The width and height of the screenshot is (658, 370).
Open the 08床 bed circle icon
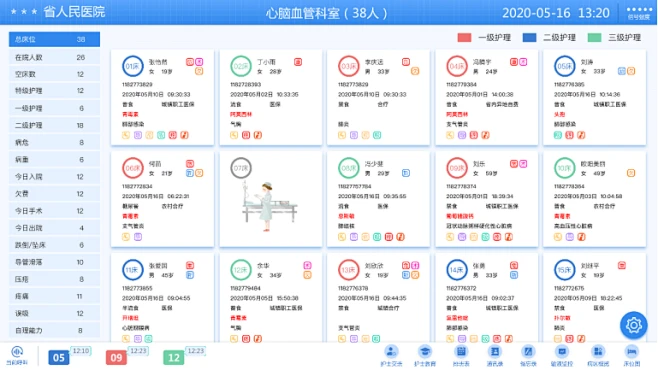pyautogui.click(x=349, y=168)
